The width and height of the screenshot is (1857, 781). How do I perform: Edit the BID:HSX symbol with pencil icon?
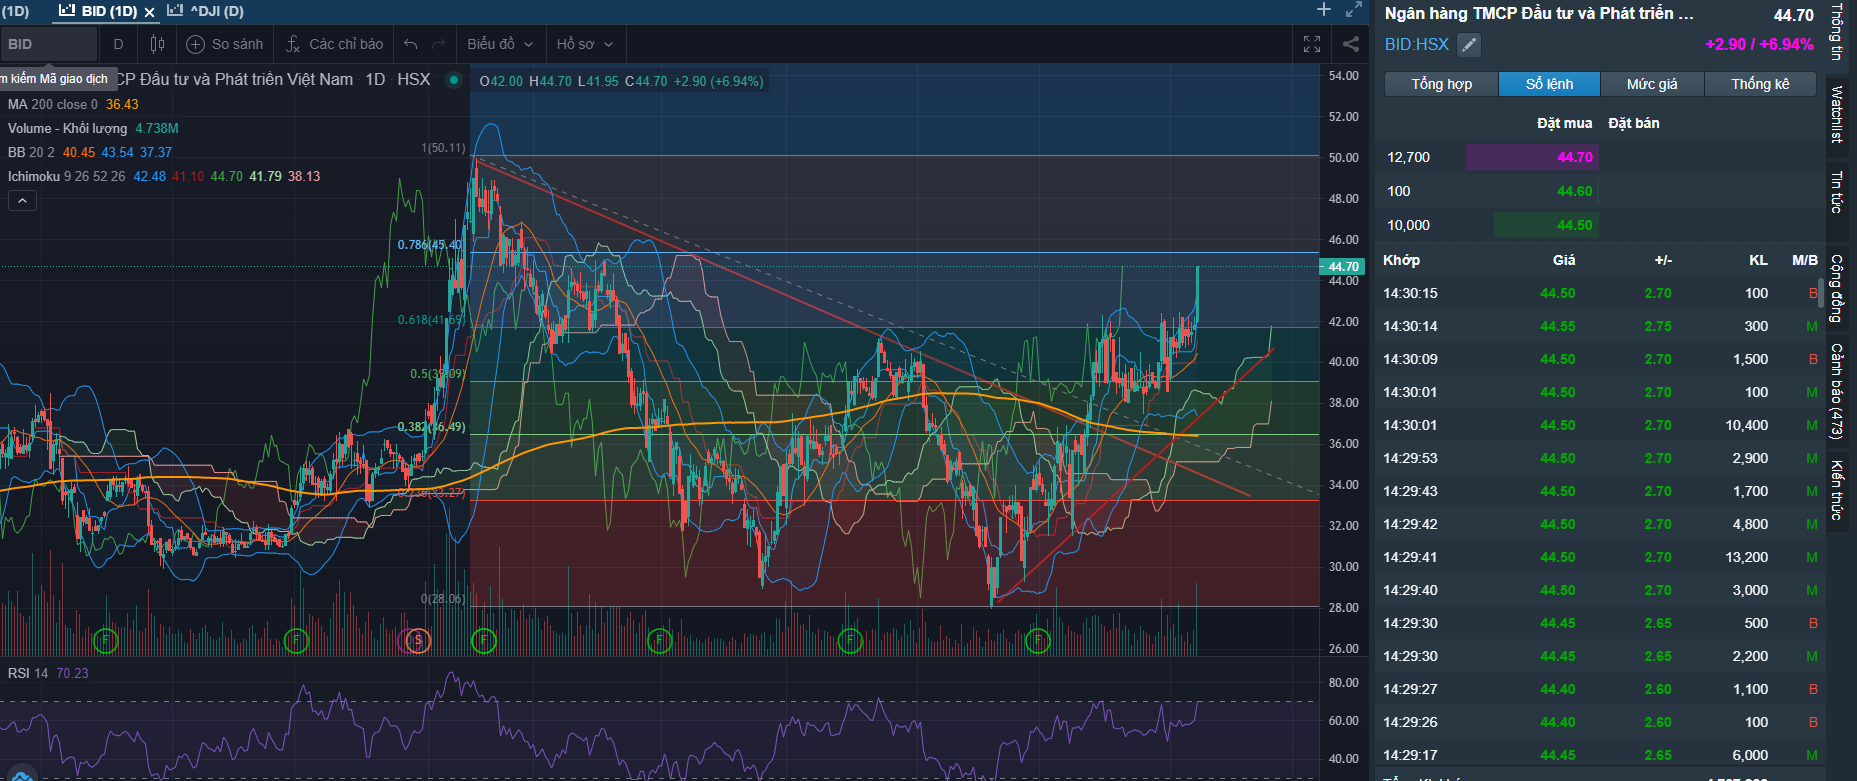(1468, 44)
